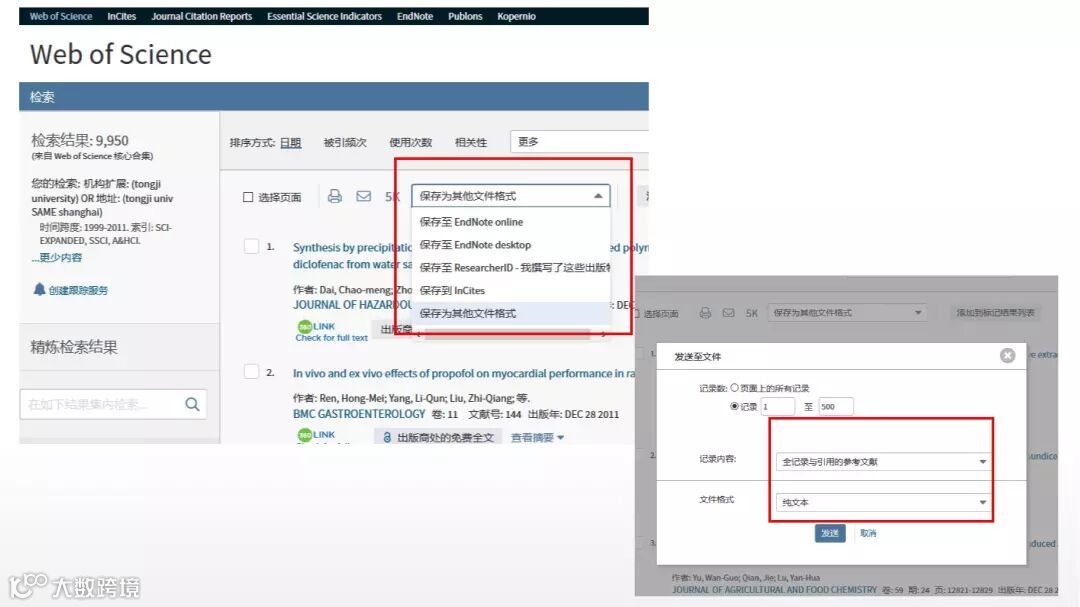
Task: Click Check for full text under result 1
Action: pos(331,338)
